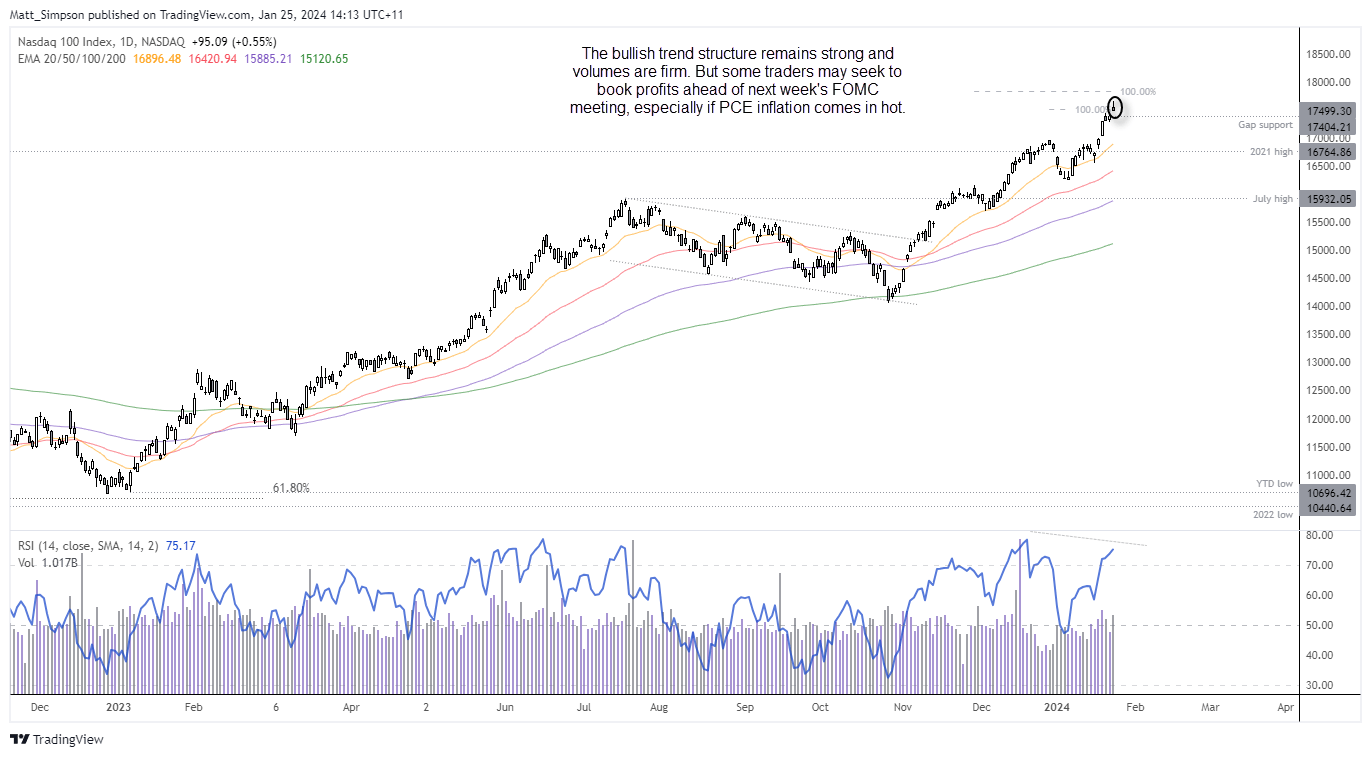Select the 2021 high line label

coord(1273,151)
